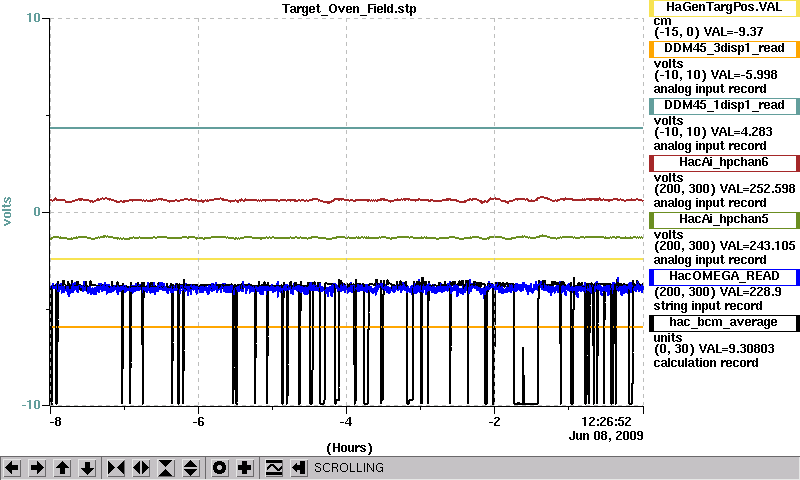
Task: Click the return-to-scrolling arrow icon
Action: 299,468
